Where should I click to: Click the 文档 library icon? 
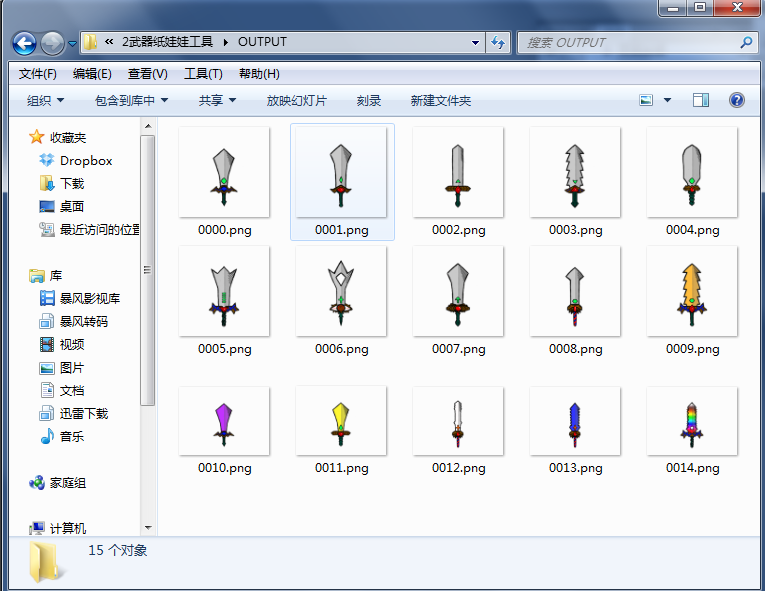47,390
